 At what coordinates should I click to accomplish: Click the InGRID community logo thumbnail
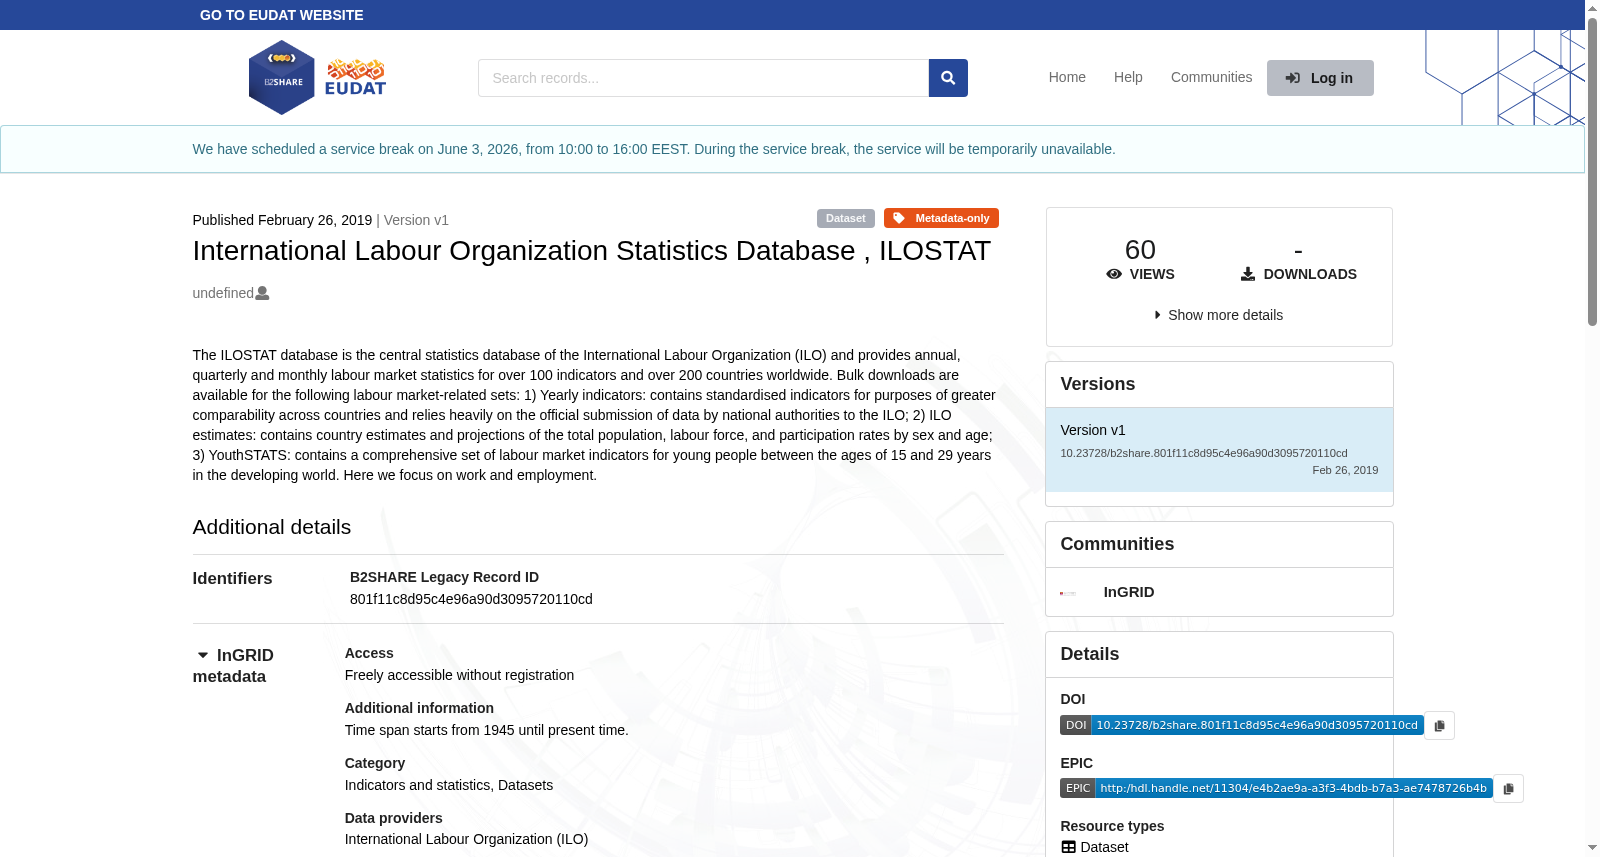[x=1068, y=593]
